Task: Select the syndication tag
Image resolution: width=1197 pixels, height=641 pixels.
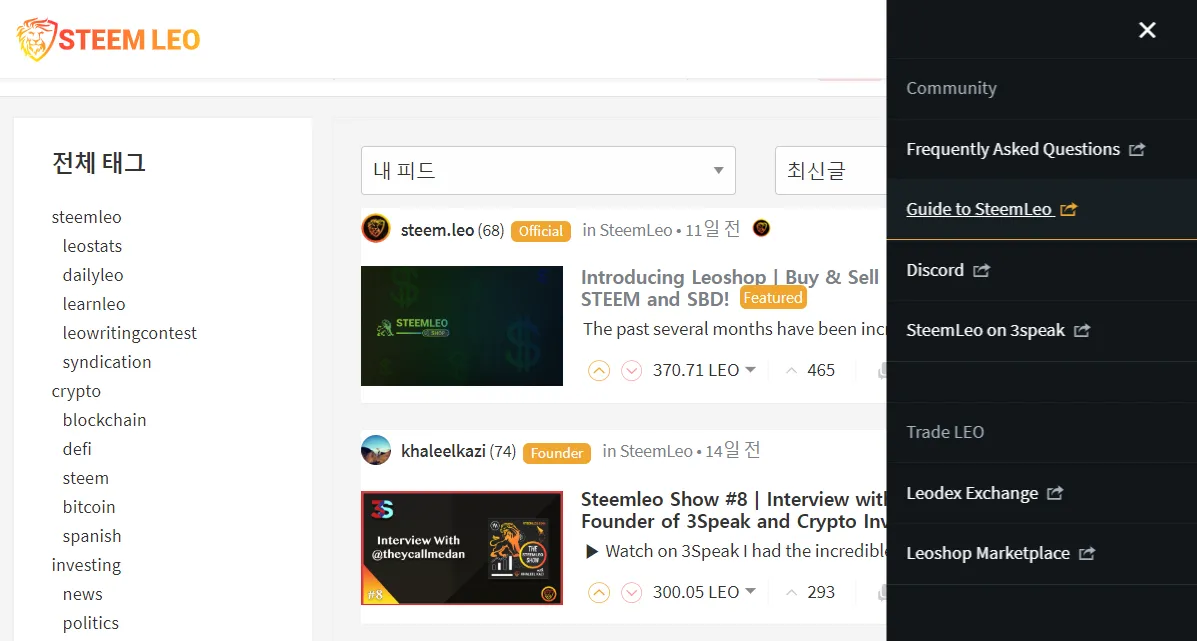Action: pos(107,362)
